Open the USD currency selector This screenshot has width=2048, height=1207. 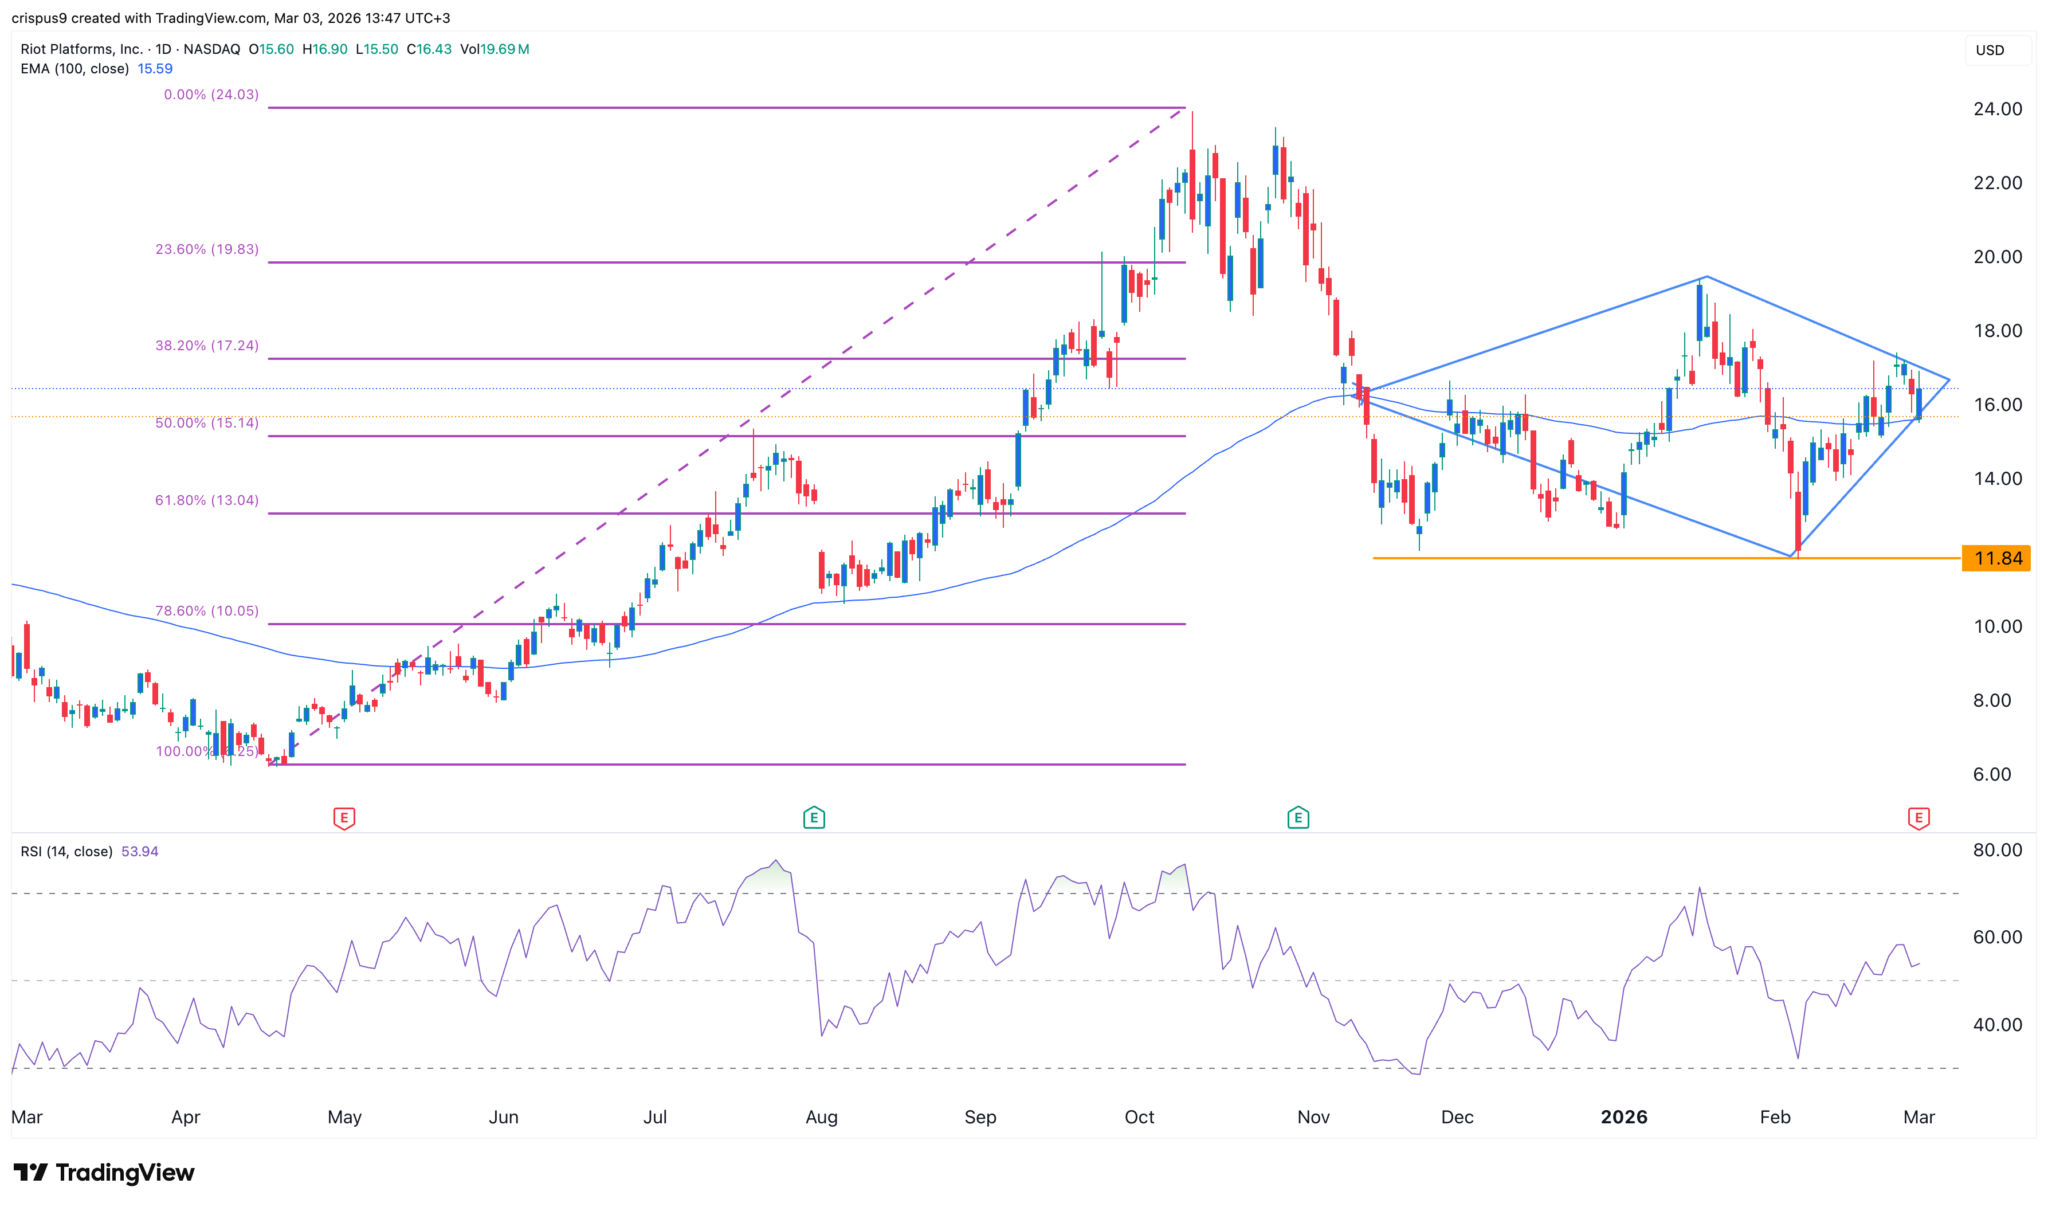tap(1989, 50)
